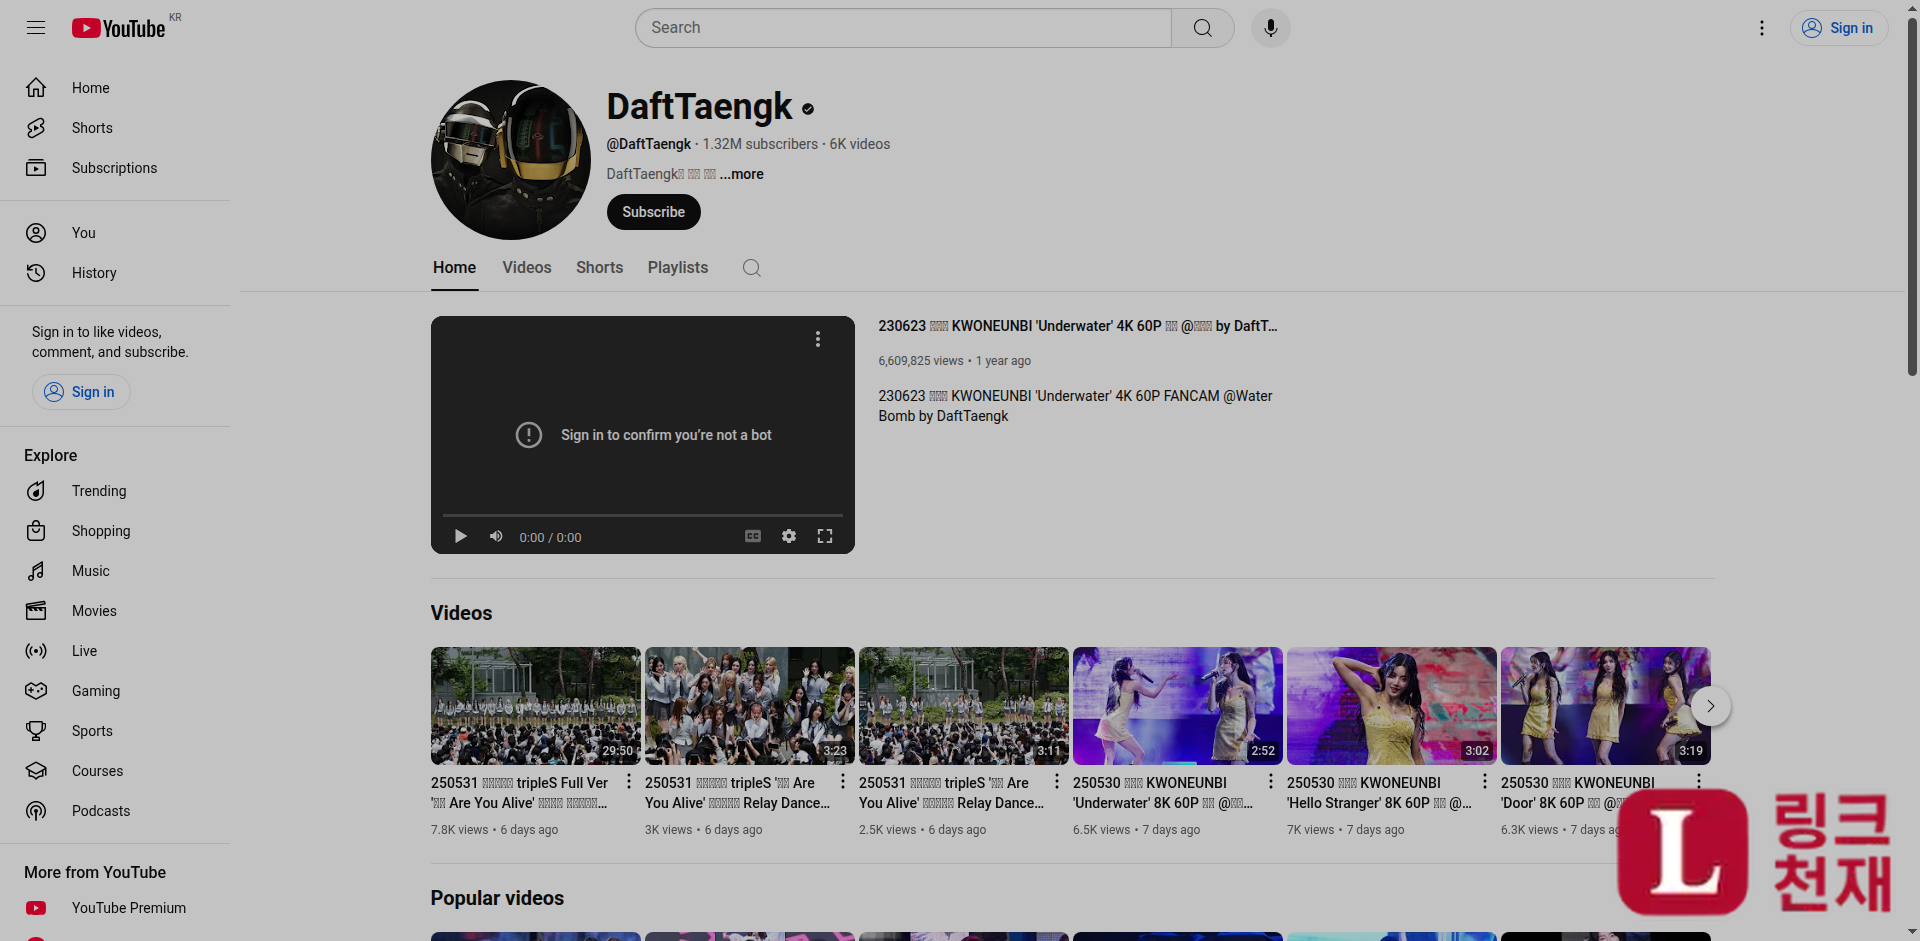This screenshot has height=941, width=1920.
Task: Open the 'Underwater' 8K 60P video title
Action: (1163, 793)
